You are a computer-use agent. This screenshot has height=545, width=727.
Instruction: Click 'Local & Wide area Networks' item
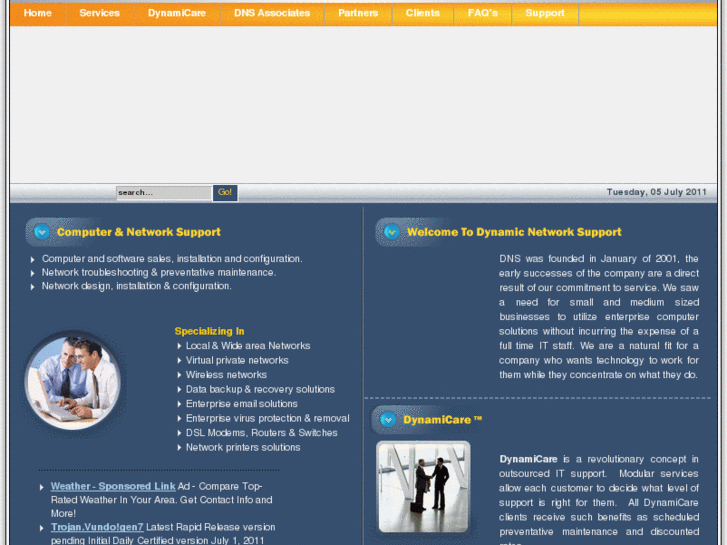[x=248, y=346]
